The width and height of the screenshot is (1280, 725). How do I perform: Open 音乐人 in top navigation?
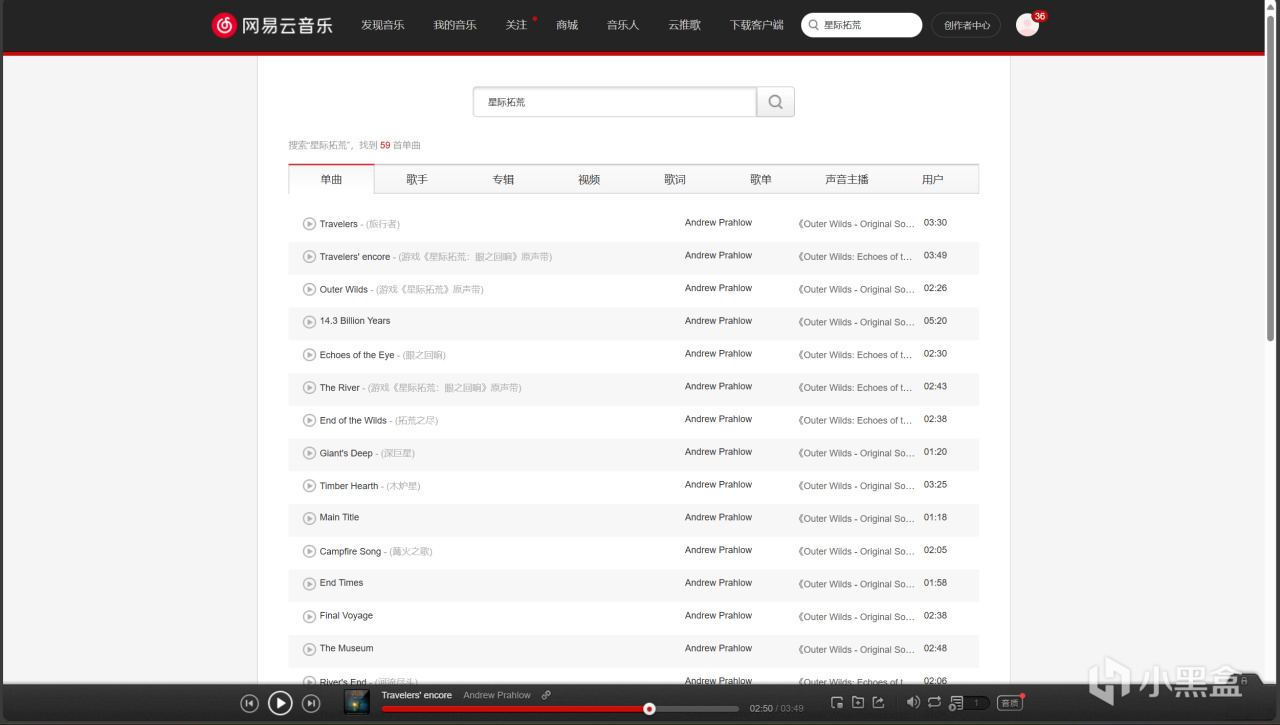tap(623, 25)
